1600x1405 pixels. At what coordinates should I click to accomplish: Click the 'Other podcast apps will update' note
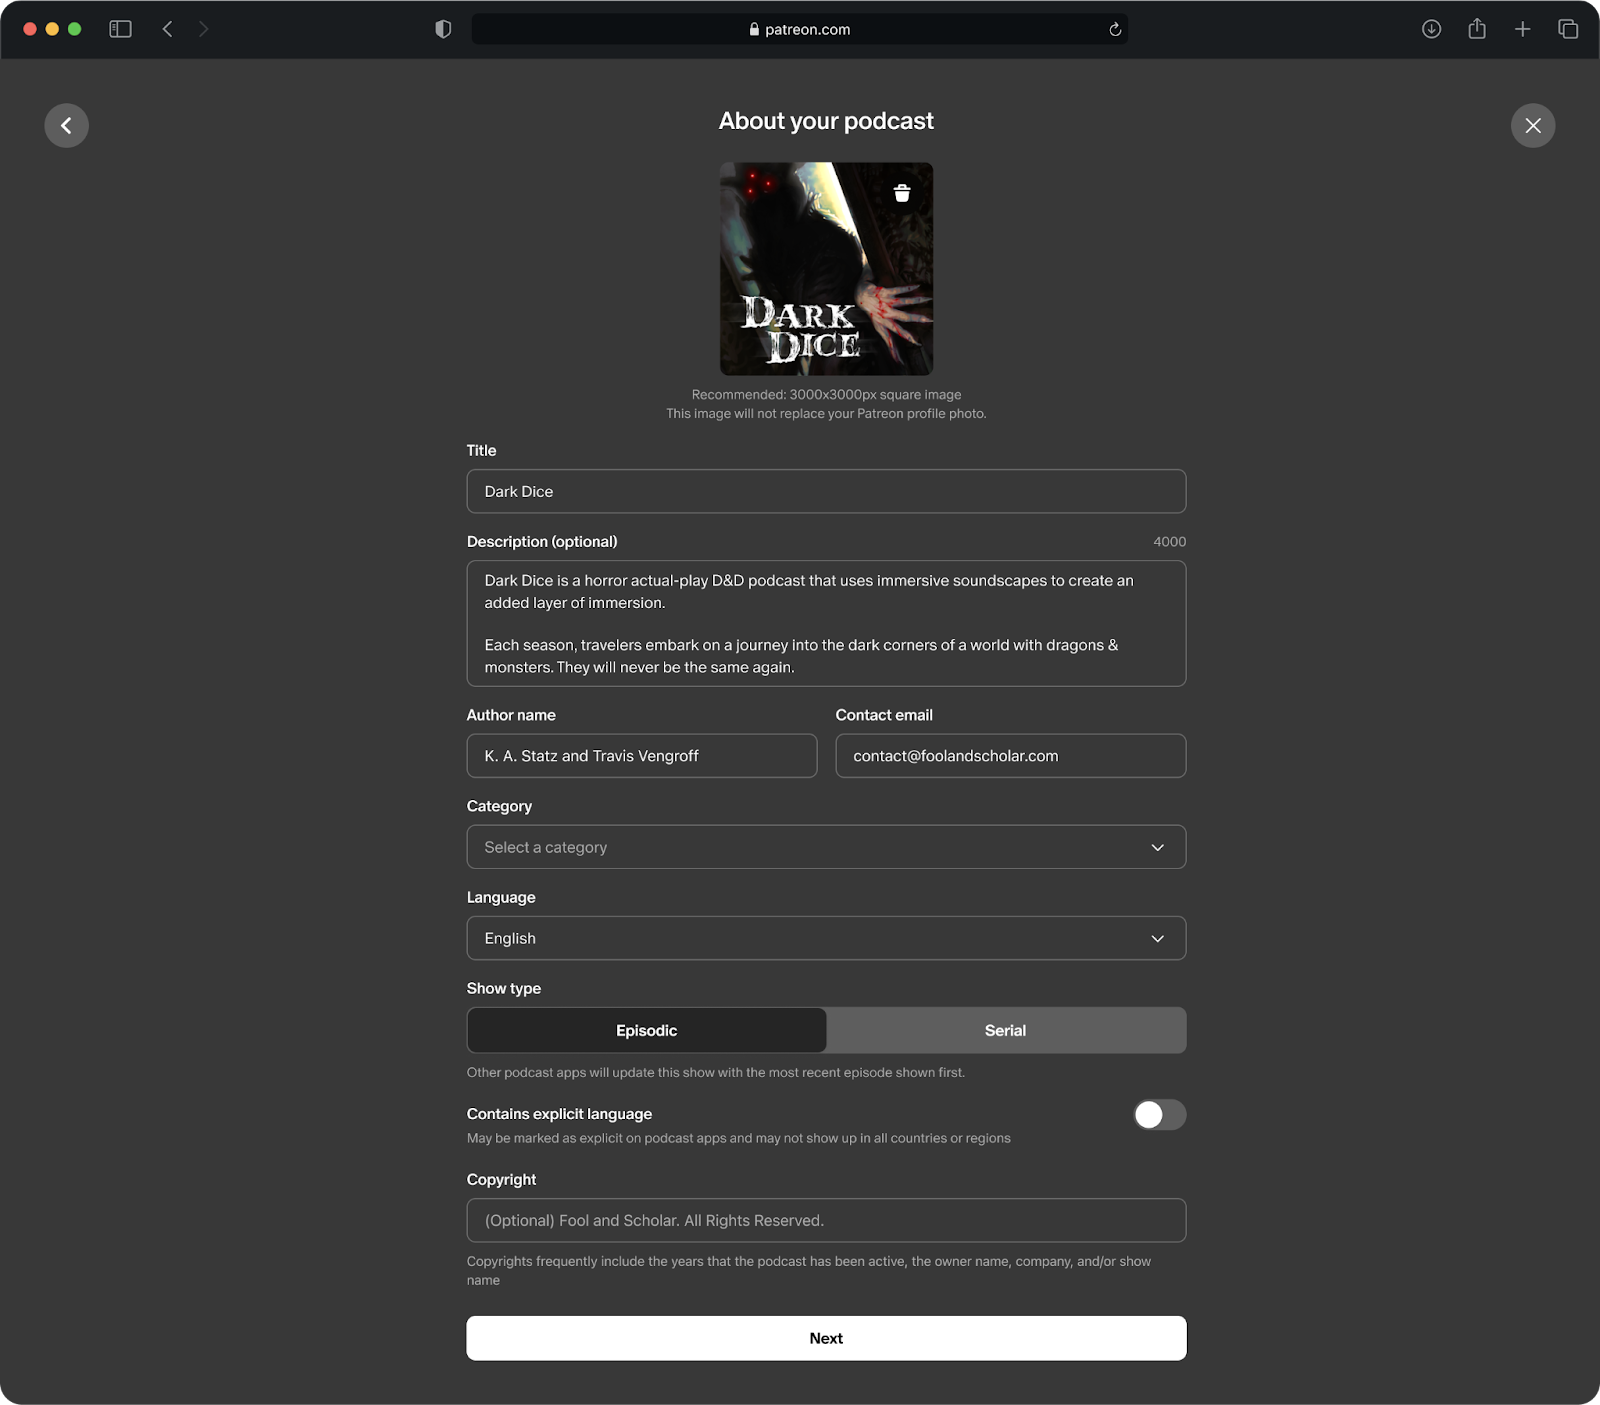point(716,1072)
